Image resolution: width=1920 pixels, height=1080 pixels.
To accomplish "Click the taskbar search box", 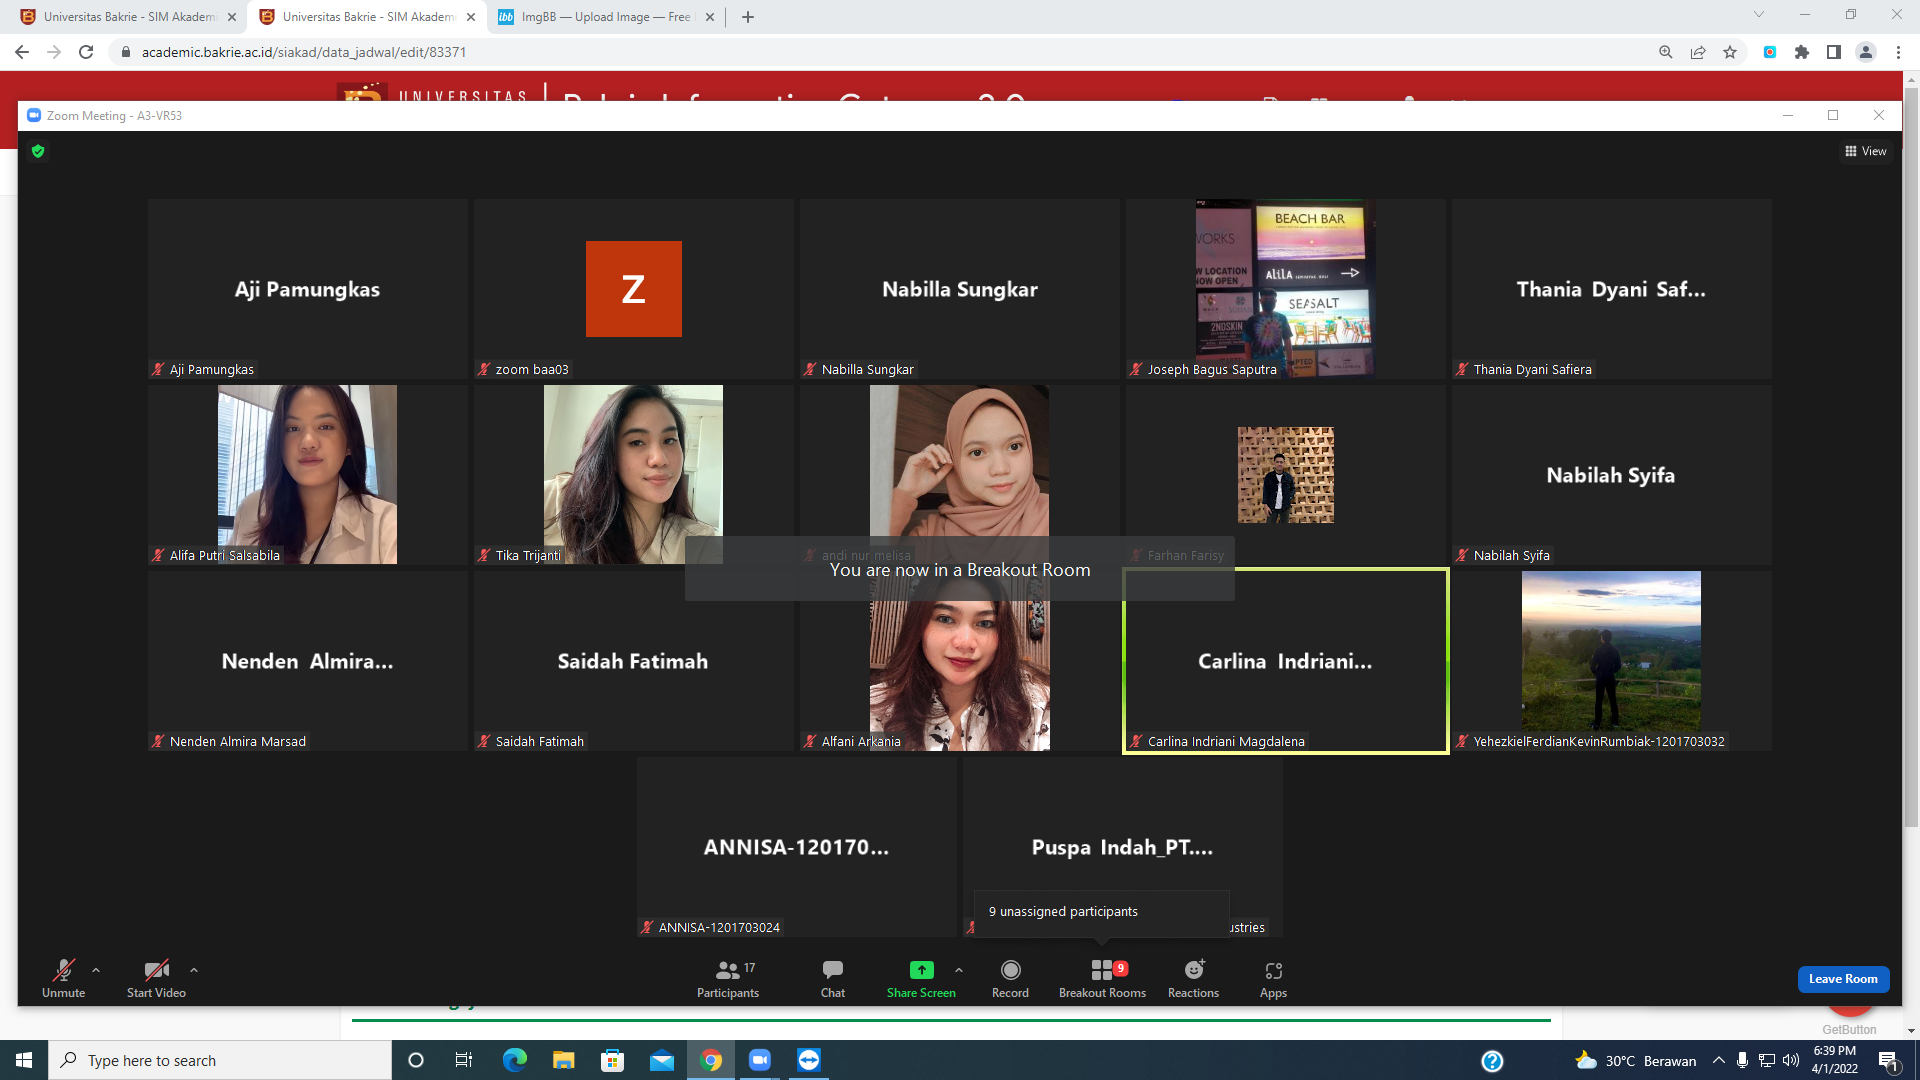I will tap(220, 1060).
